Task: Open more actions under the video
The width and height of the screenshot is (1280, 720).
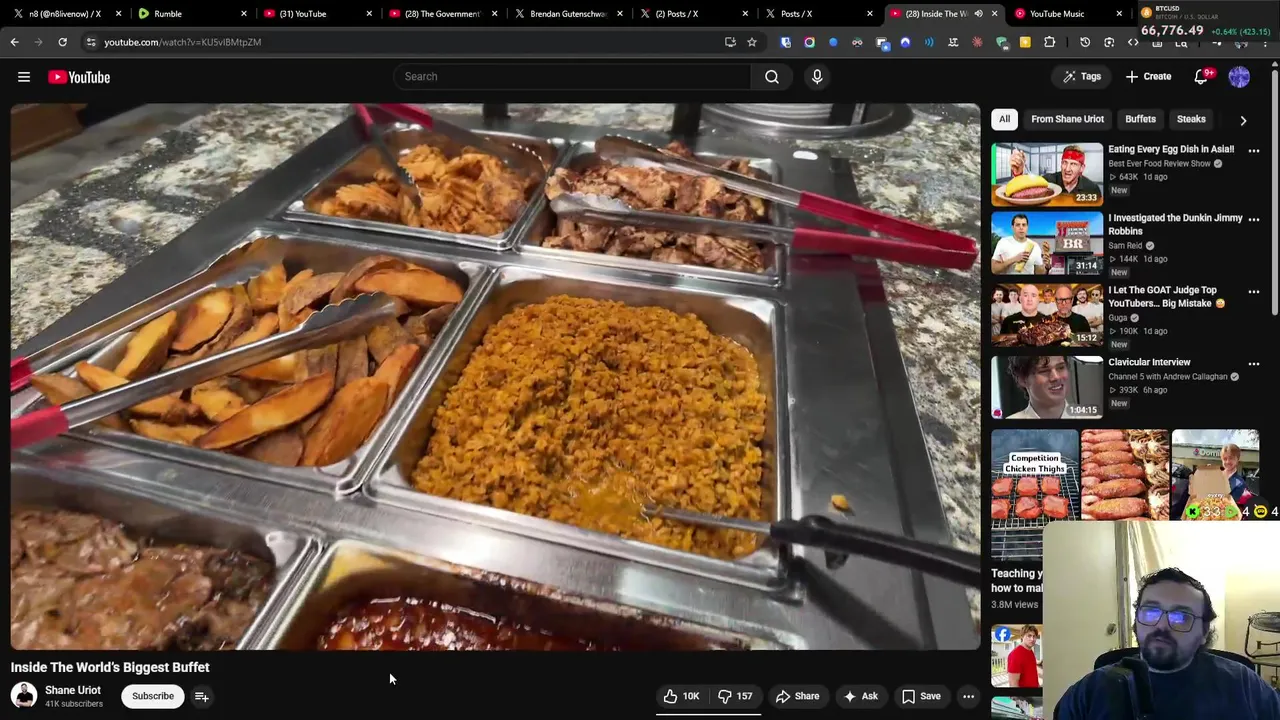Action: pos(968,696)
